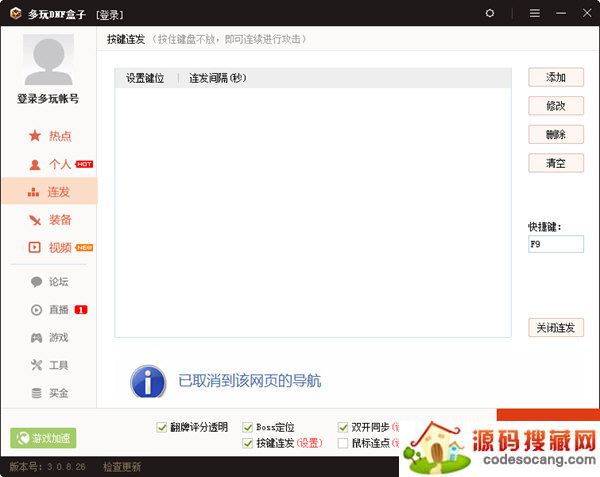The height and width of the screenshot is (477, 600).
Task: Click the [登录] link in title bar
Action: (110, 15)
